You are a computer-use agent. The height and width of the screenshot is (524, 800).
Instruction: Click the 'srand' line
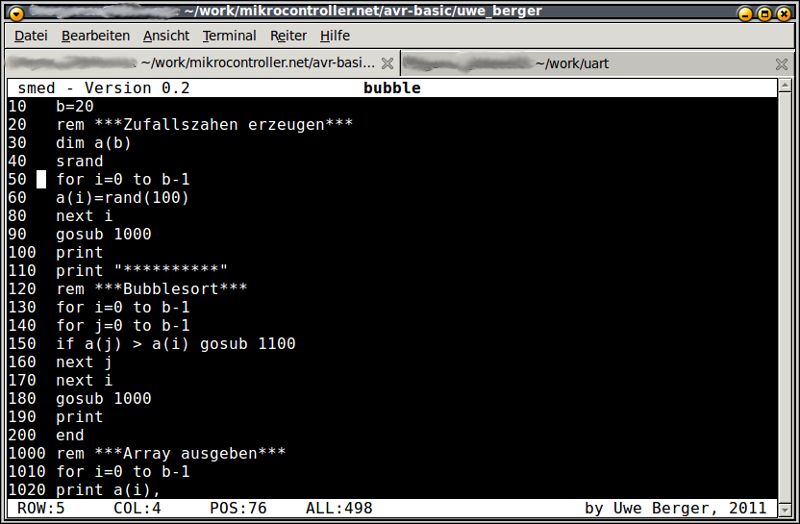click(x=56, y=161)
